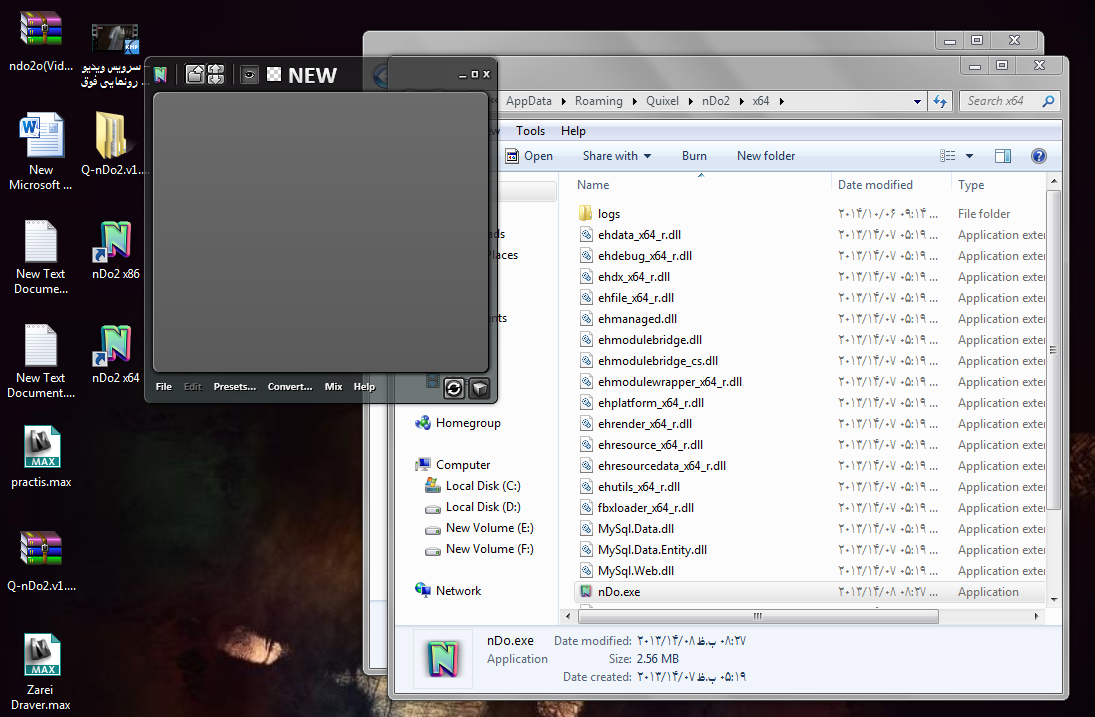Viewport: 1095px width, 717px height.
Task: Click the up-down arrows icon in nDo2 header
Action: coord(216,75)
